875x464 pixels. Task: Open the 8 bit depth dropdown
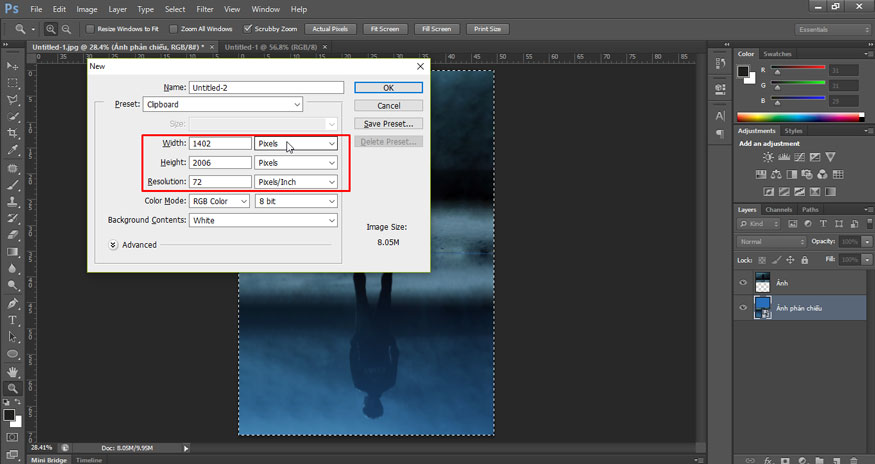pos(296,201)
